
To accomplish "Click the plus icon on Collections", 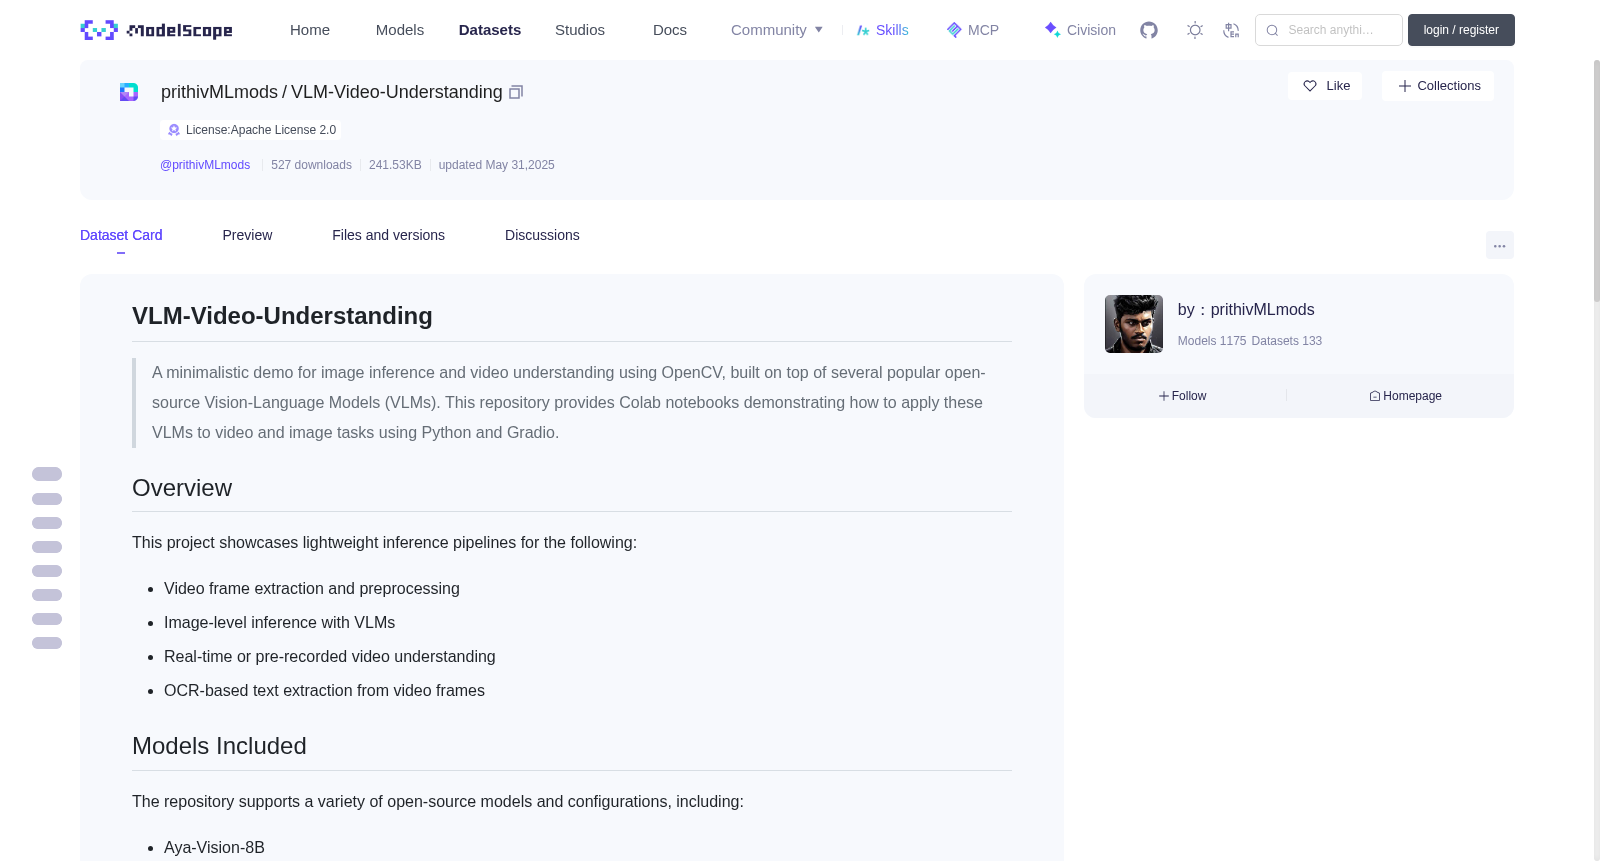I will tap(1405, 86).
